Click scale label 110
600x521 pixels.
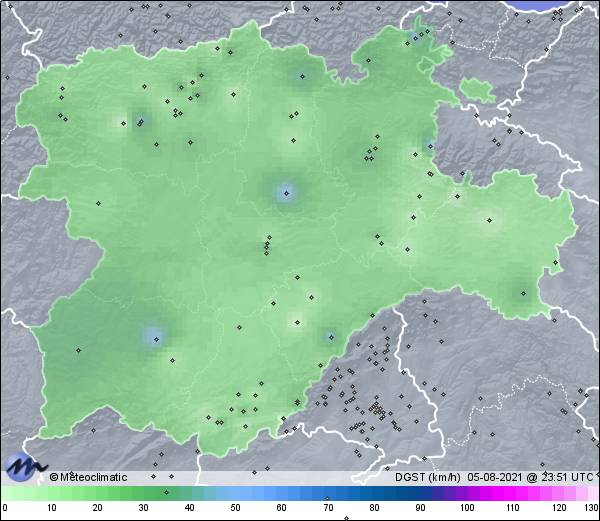pyautogui.click(x=513, y=508)
